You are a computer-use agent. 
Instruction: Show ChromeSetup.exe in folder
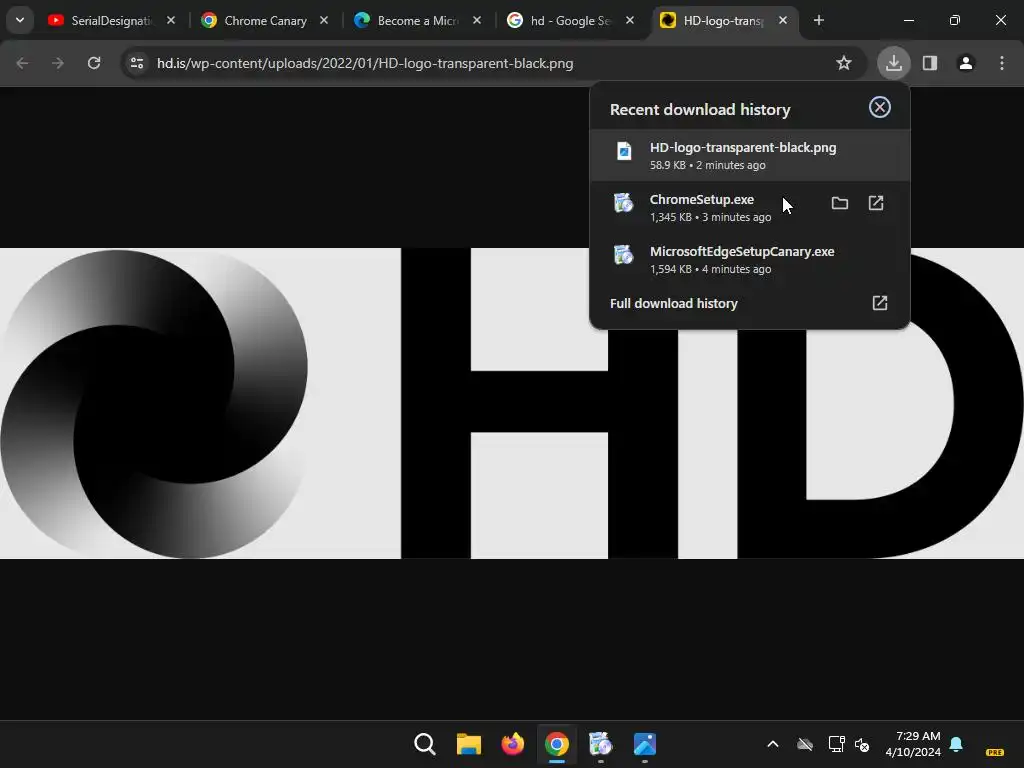coord(840,203)
